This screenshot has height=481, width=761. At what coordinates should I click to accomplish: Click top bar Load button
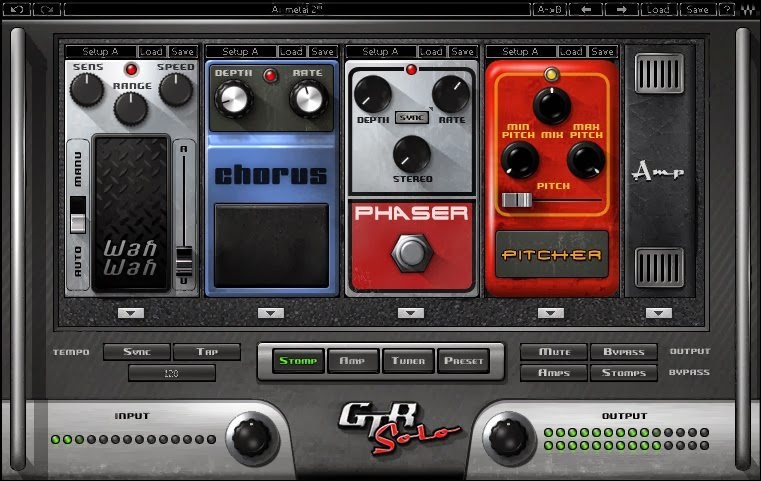point(658,9)
